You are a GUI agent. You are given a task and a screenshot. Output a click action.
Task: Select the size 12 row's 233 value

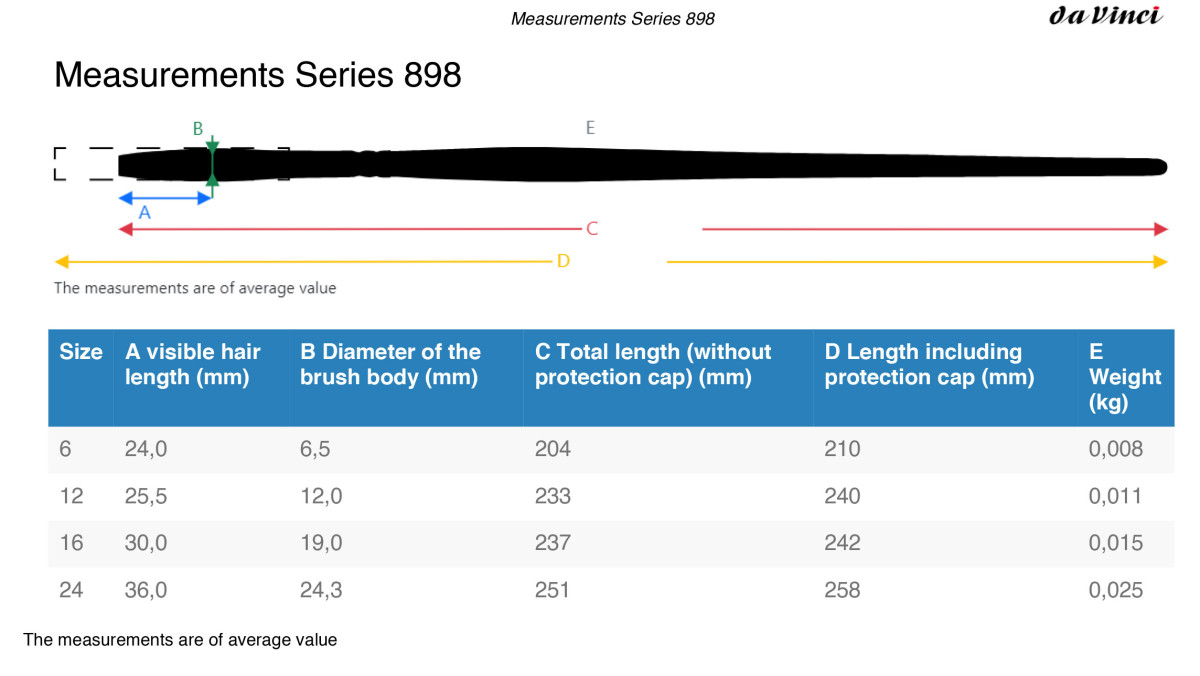[x=553, y=496]
